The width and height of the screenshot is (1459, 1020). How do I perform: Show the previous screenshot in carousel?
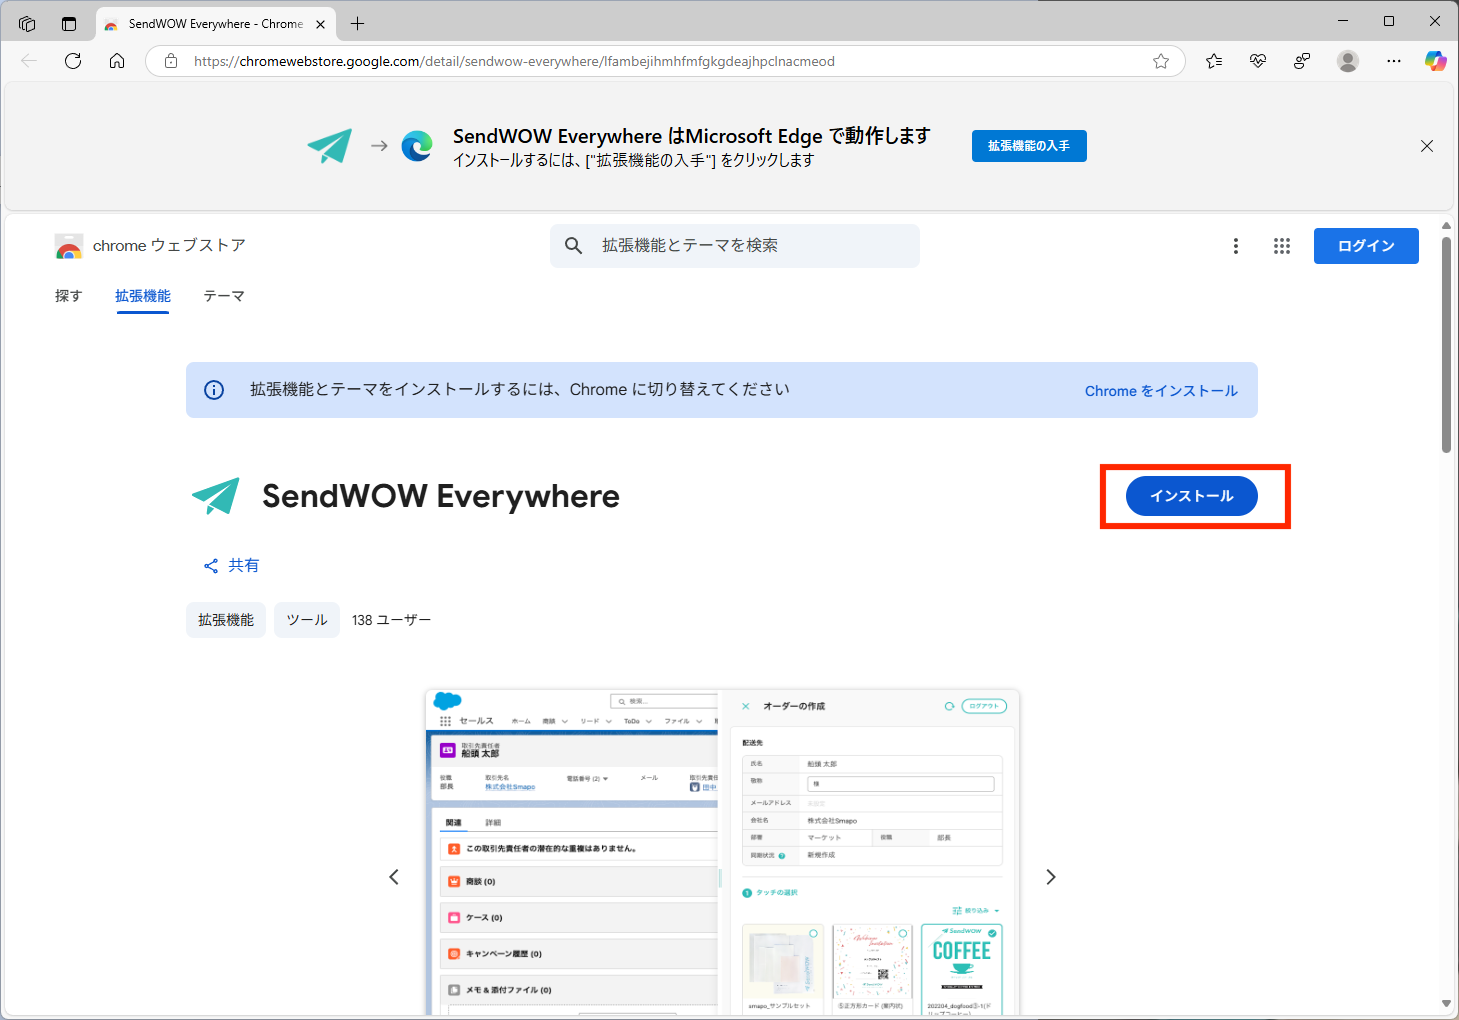pos(394,877)
